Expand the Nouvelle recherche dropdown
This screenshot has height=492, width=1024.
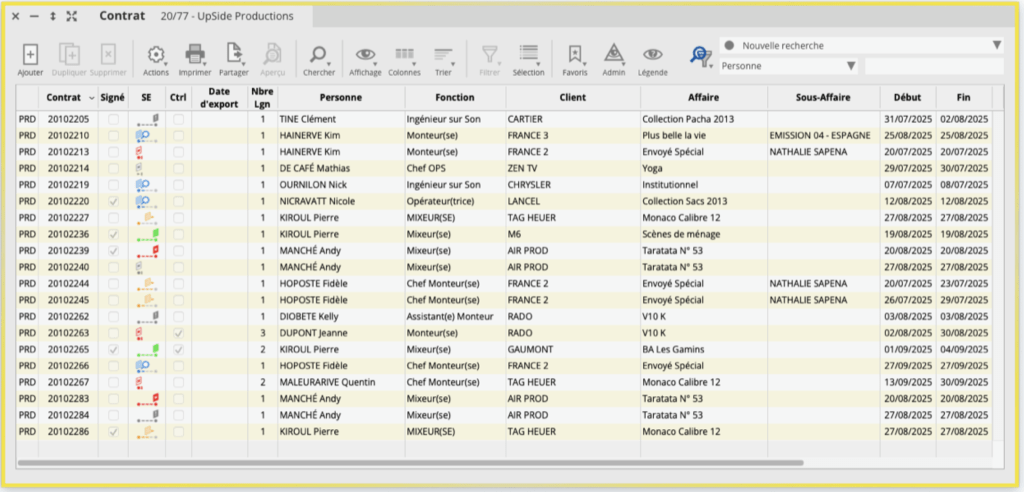coord(996,45)
